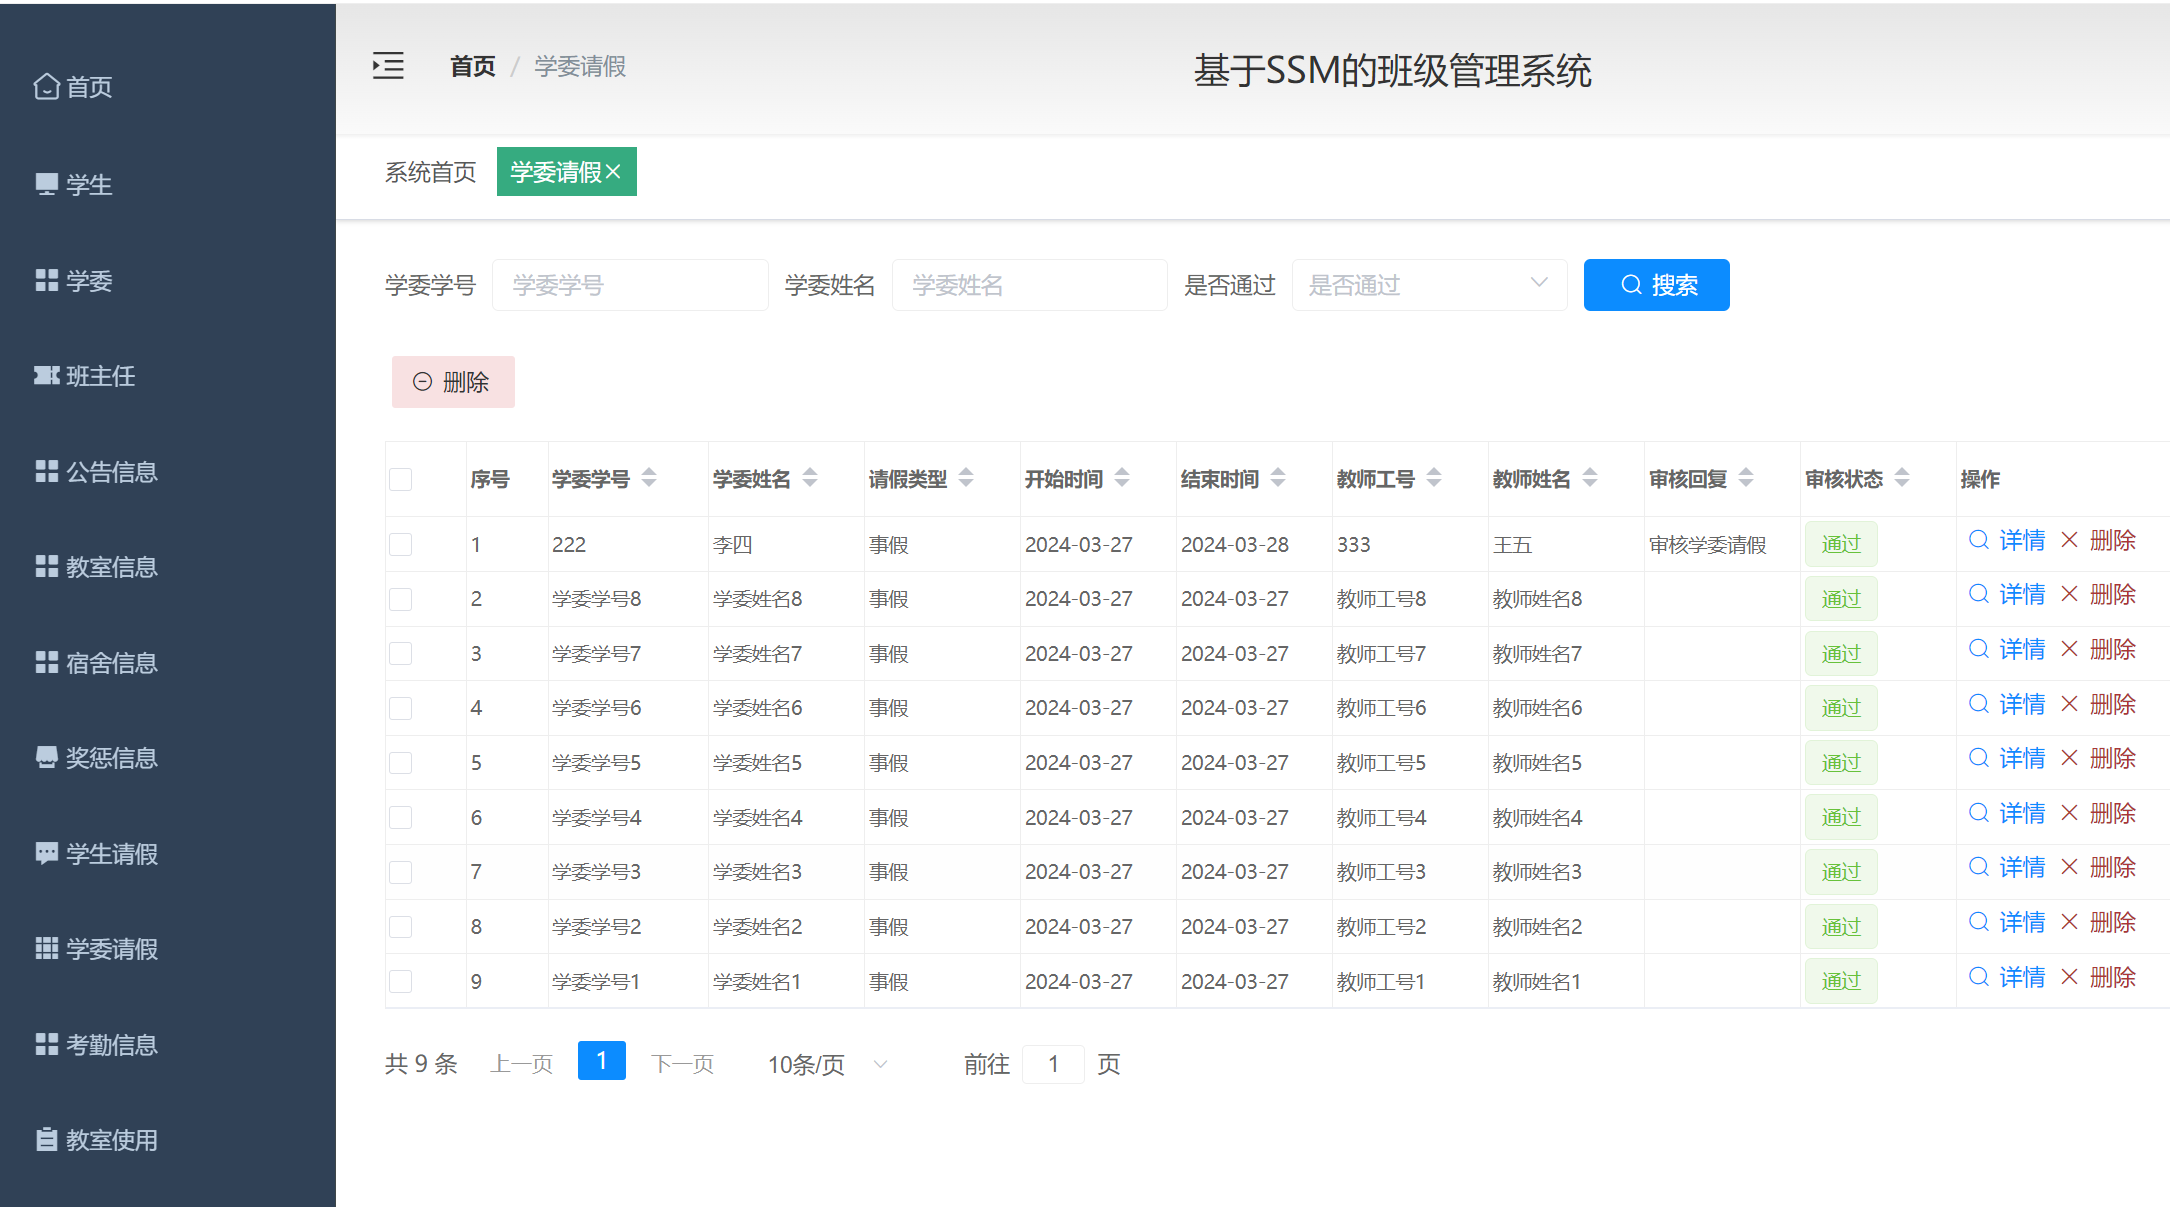Click 详情 link for row 学委学号2
This screenshot has height=1207, width=2170.
pos(2022,922)
